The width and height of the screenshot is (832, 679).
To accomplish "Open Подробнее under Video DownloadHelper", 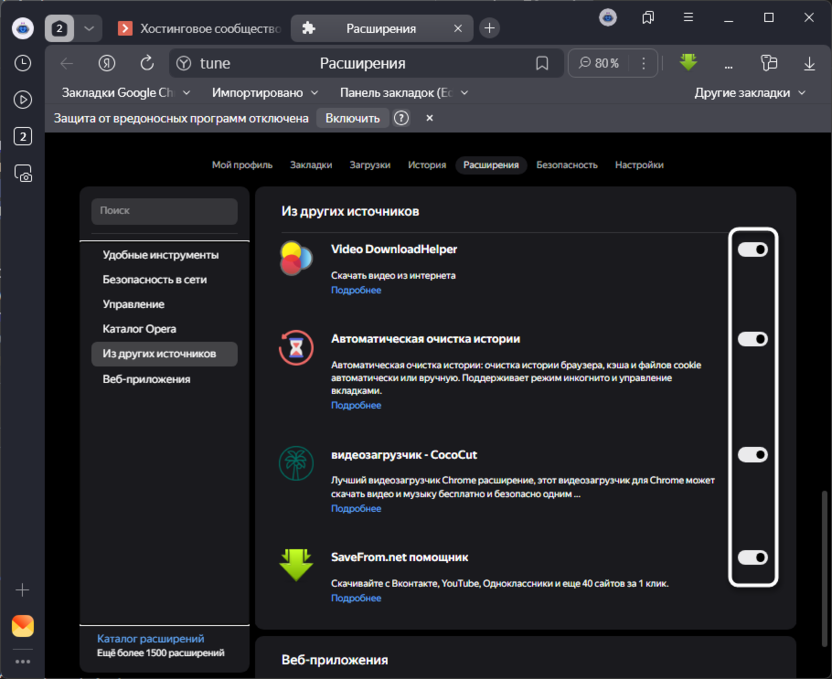I will click(x=356, y=290).
